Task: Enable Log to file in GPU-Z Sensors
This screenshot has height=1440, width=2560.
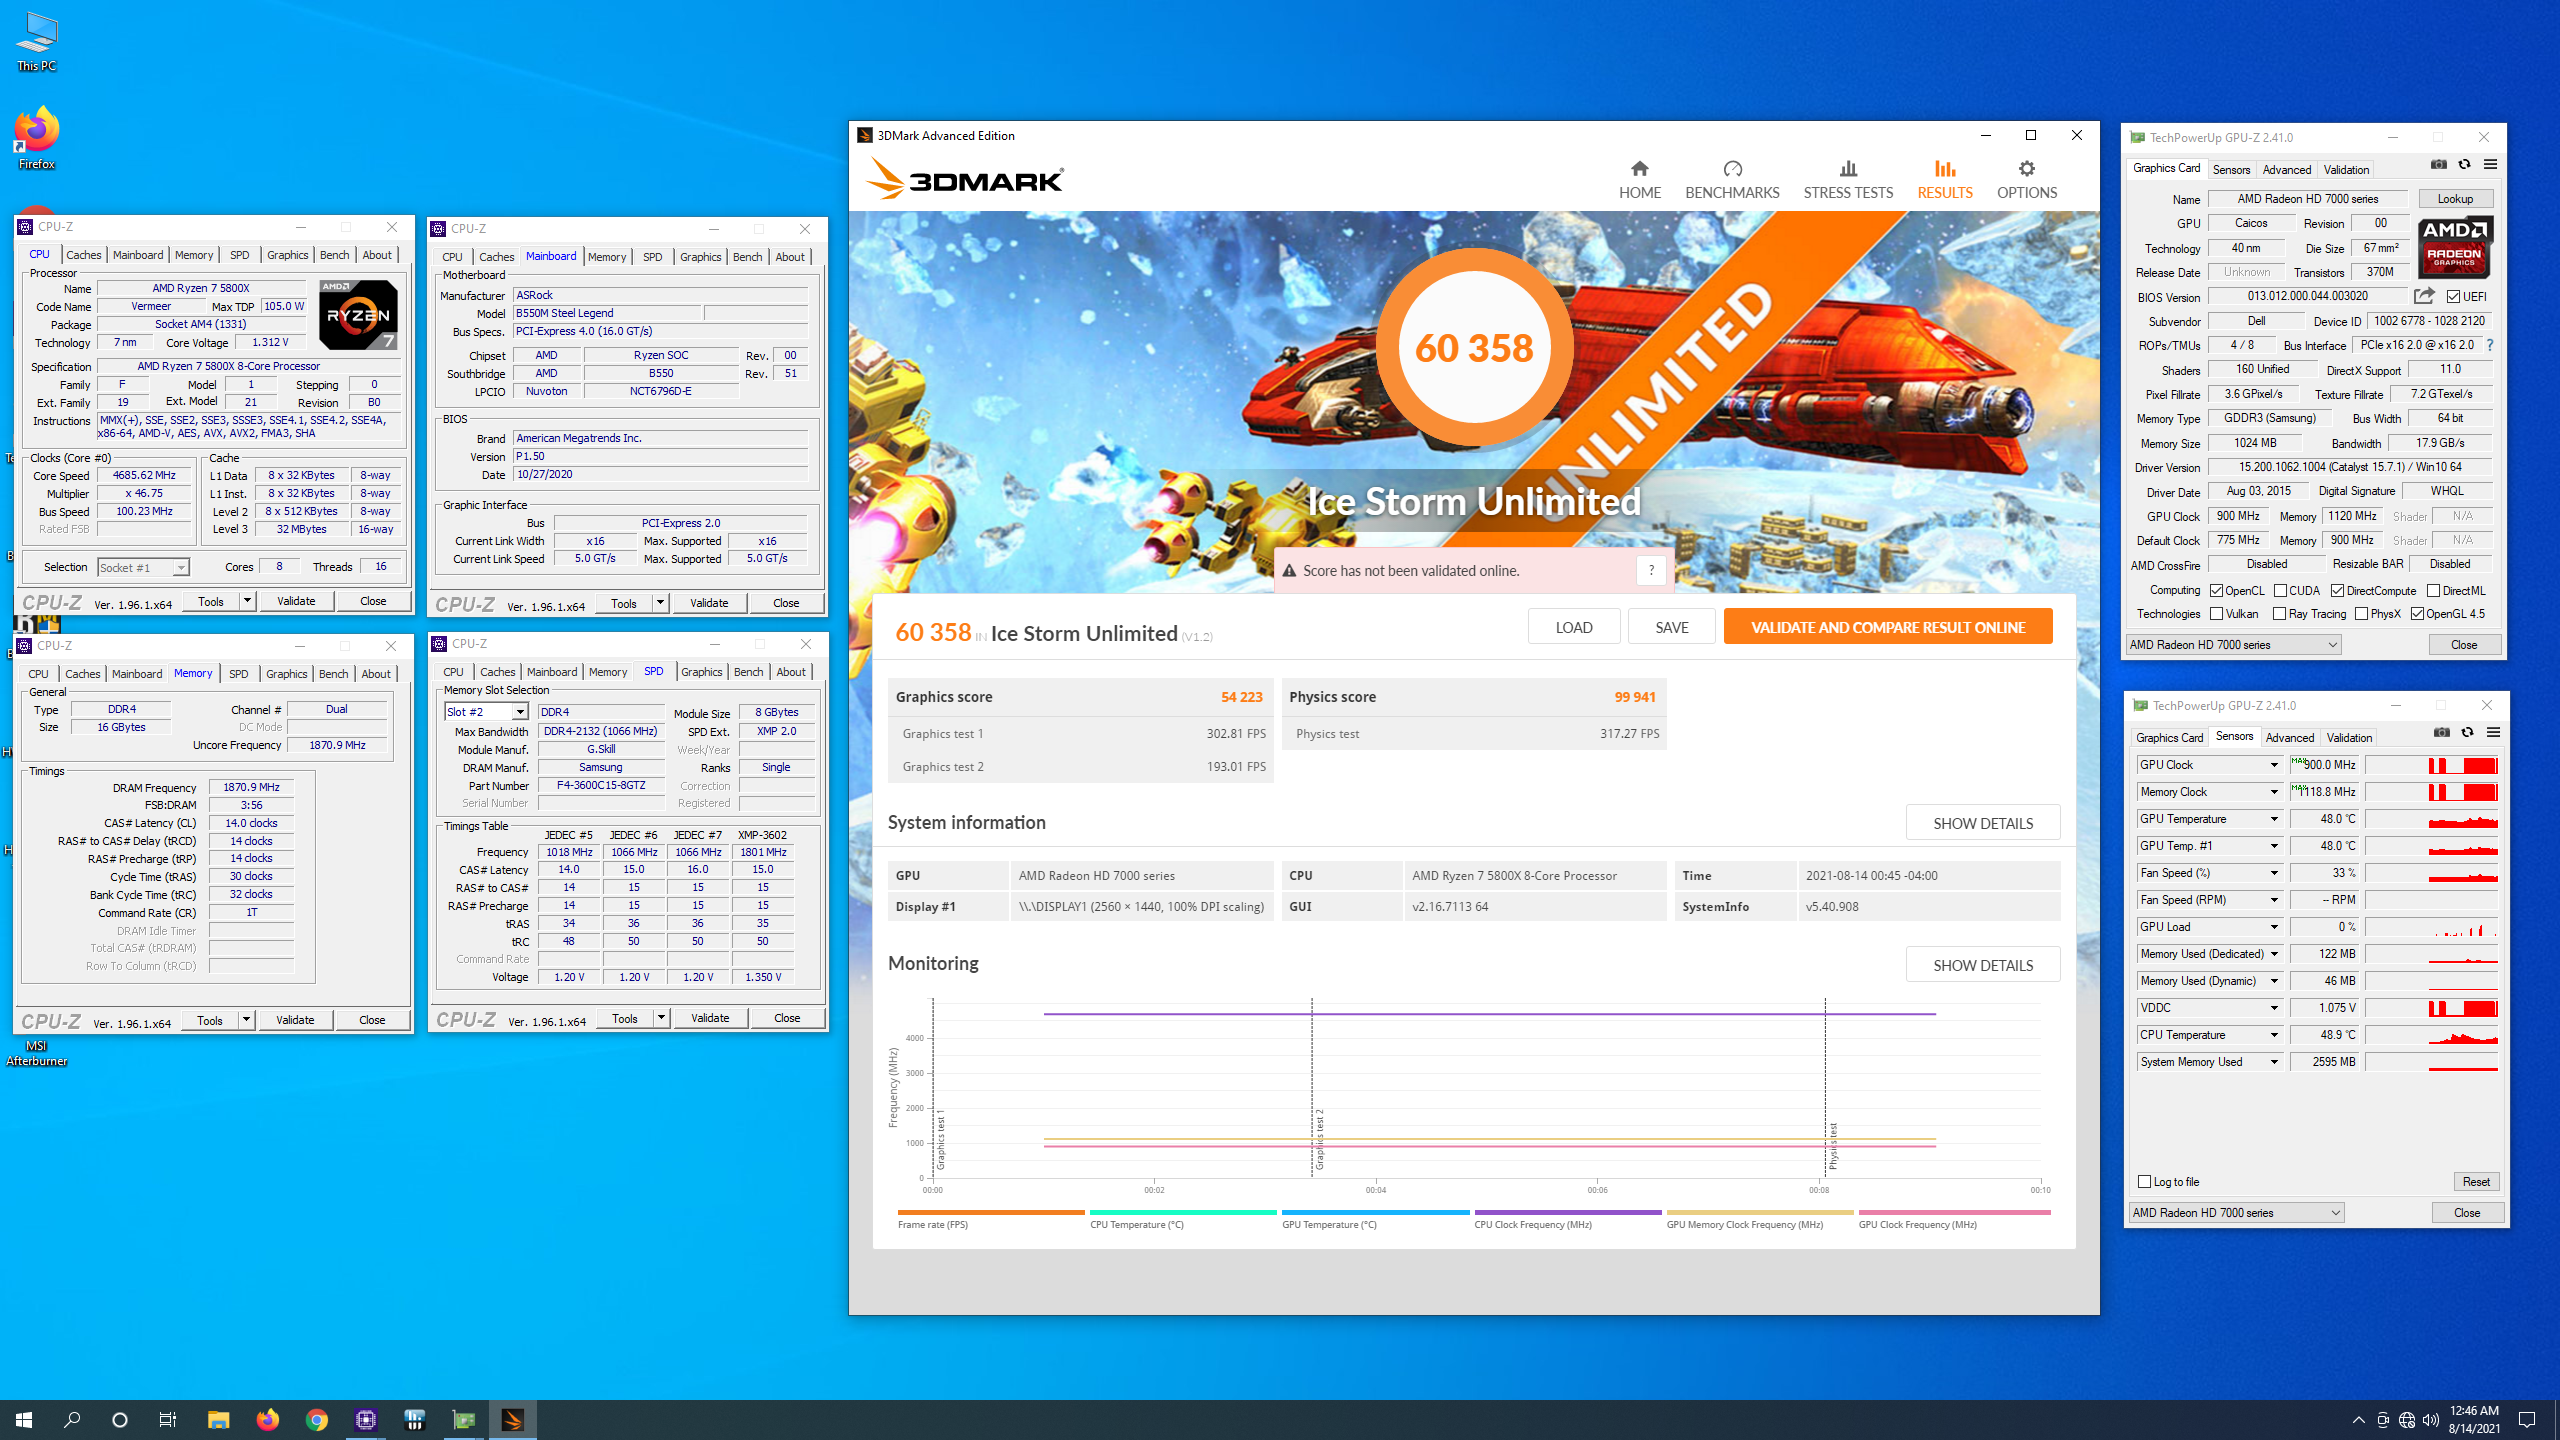Action: pyautogui.click(x=2144, y=1182)
